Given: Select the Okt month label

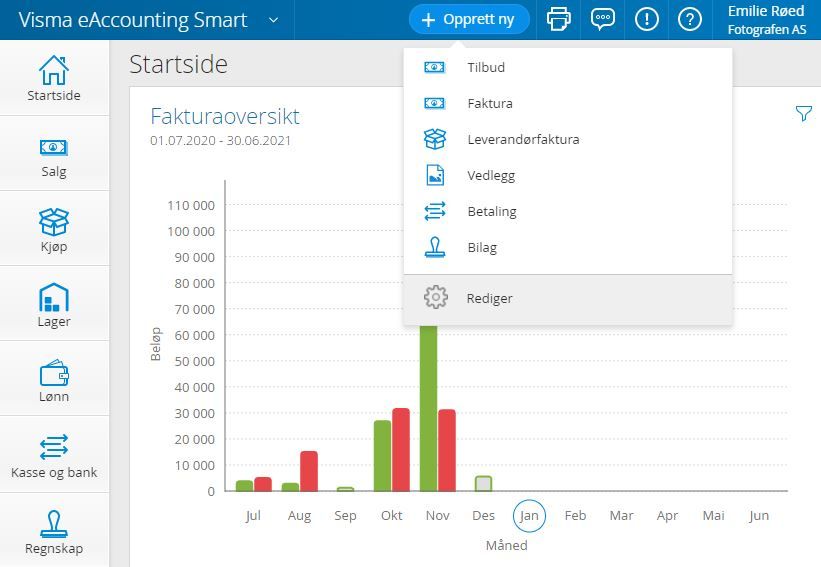Looking at the screenshot, I should [x=391, y=516].
